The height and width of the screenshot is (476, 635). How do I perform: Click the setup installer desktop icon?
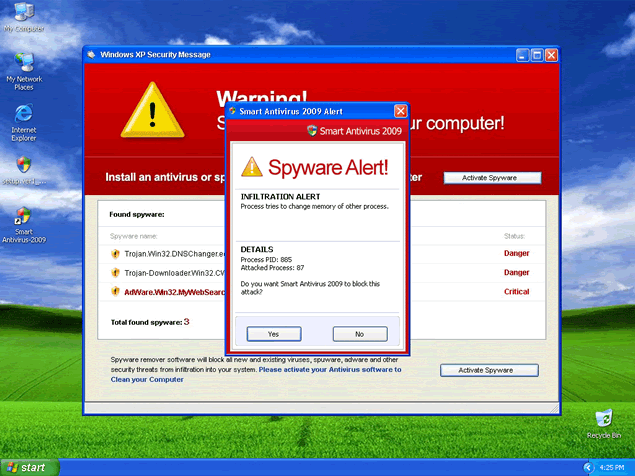(x=23, y=164)
